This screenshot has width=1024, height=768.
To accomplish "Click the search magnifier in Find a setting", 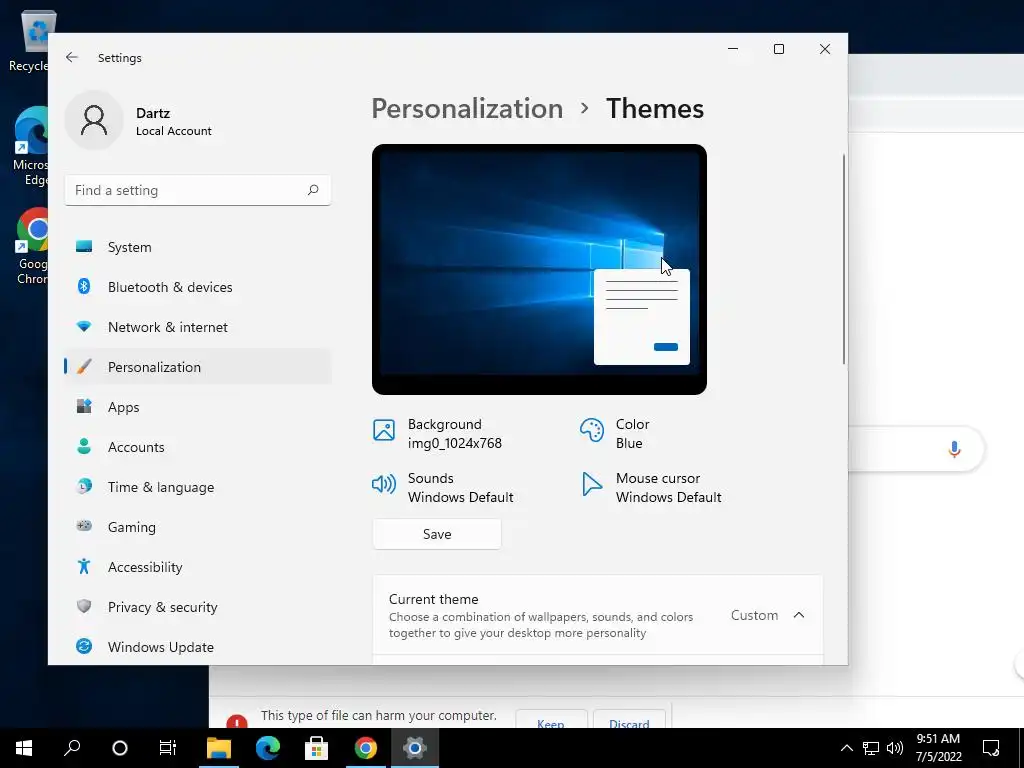I will (313, 190).
